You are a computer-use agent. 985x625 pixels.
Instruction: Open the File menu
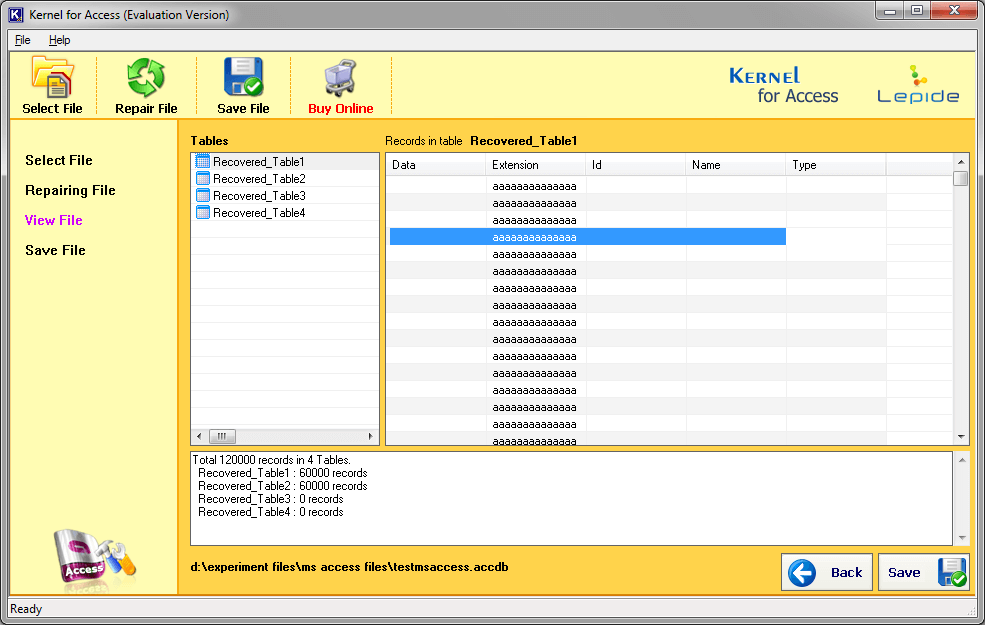[23, 40]
